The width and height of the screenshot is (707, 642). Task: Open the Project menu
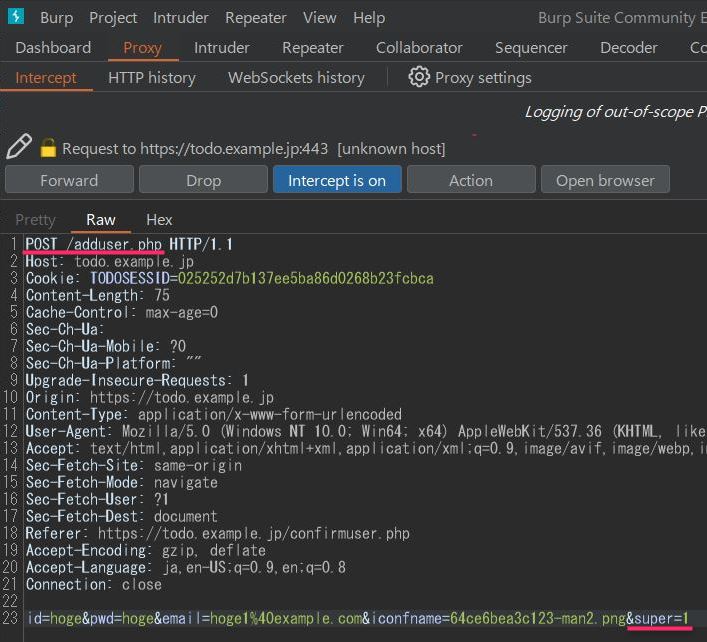(x=113, y=18)
